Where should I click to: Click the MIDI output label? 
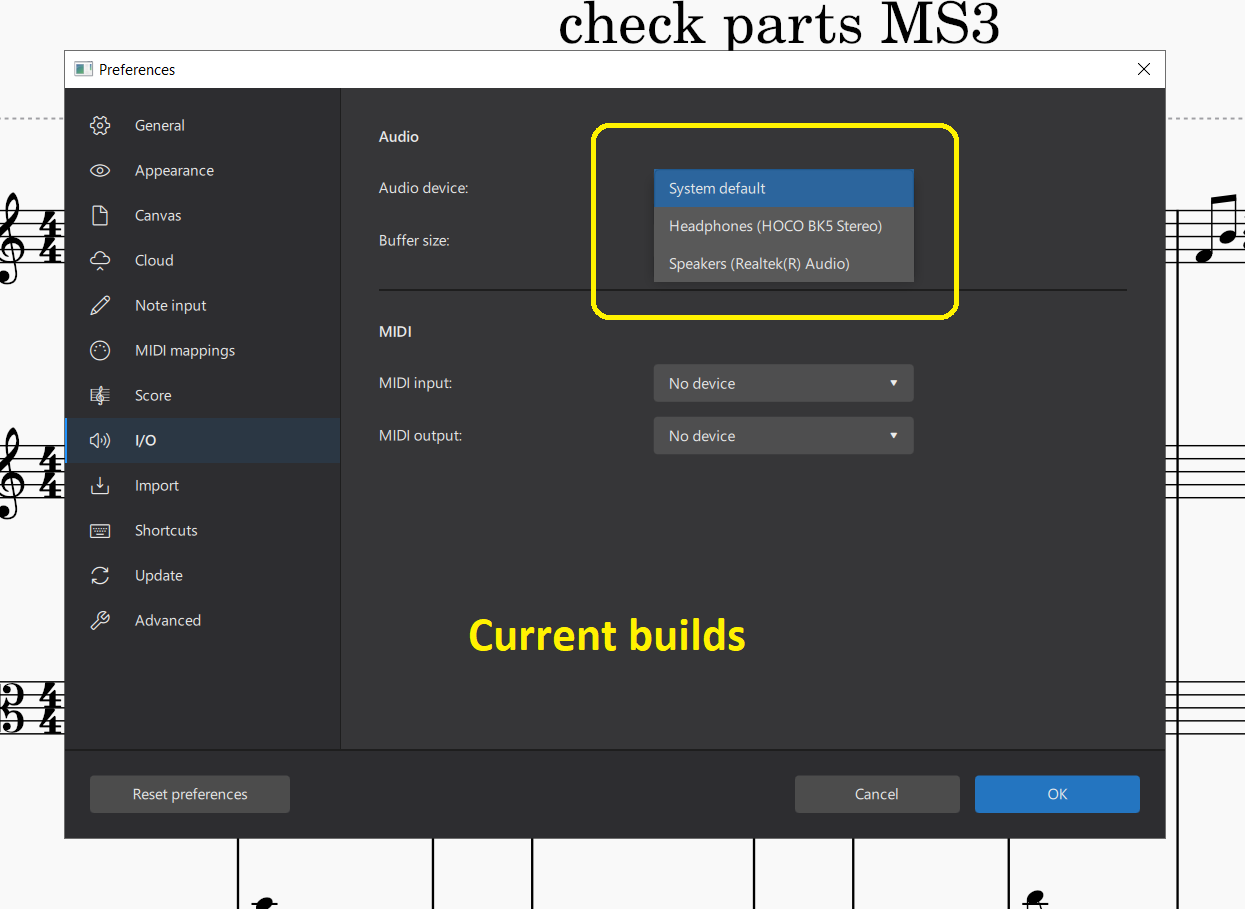click(420, 435)
